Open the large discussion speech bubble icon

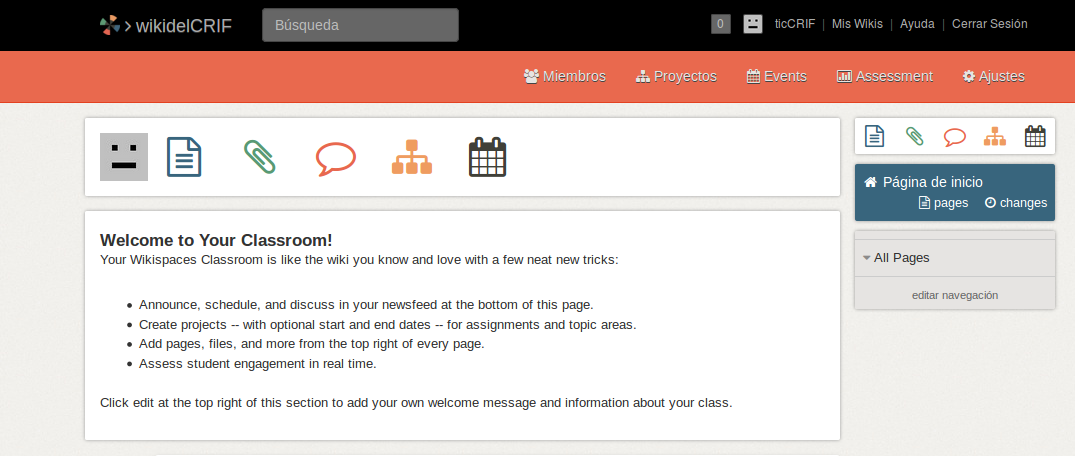click(335, 158)
